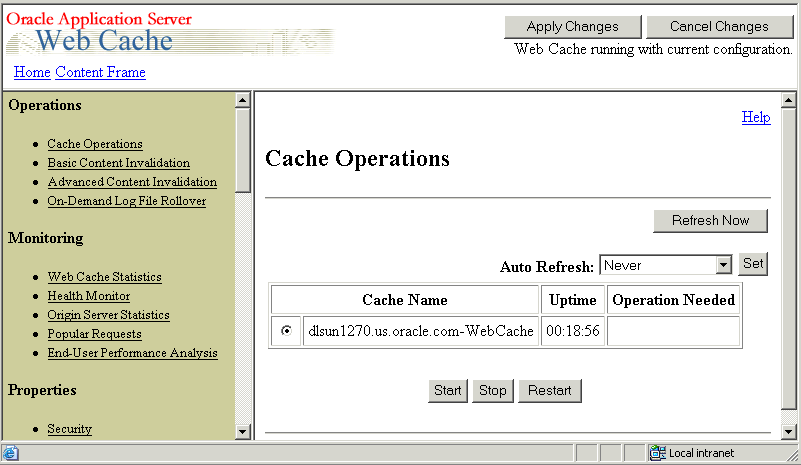Image resolution: width=801 pixels, height=465 pixels.
Task: Open Popular Requests page
Action: 95,334
